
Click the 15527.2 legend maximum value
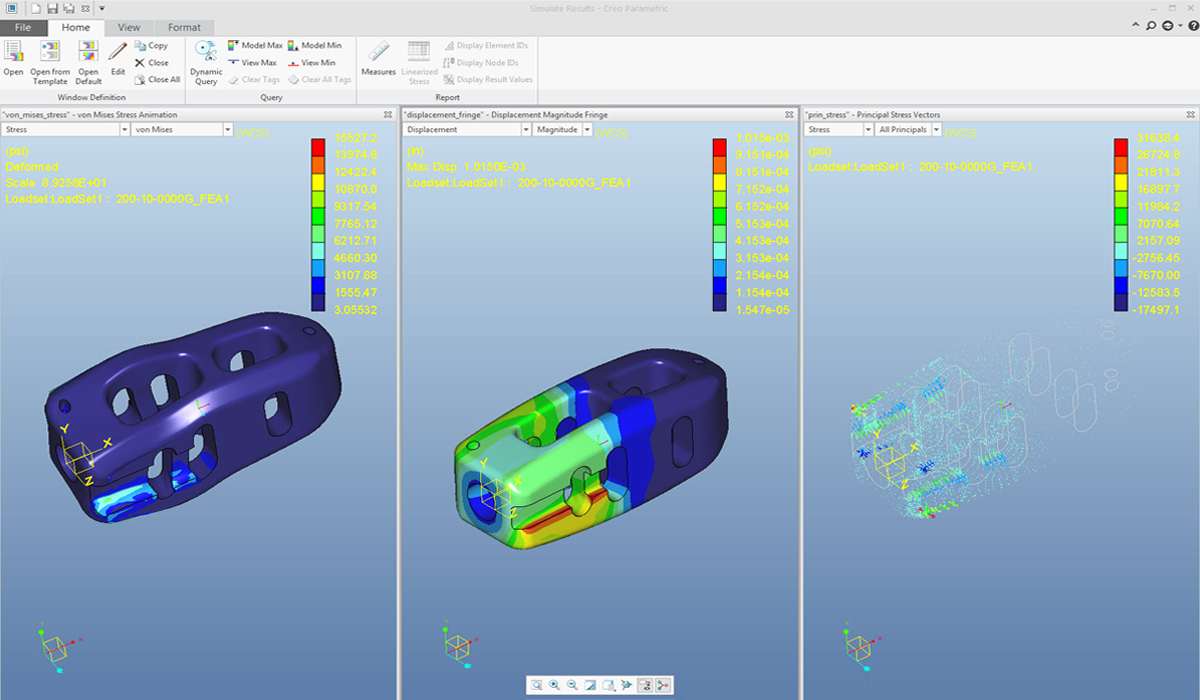click(x=357, y=138)
